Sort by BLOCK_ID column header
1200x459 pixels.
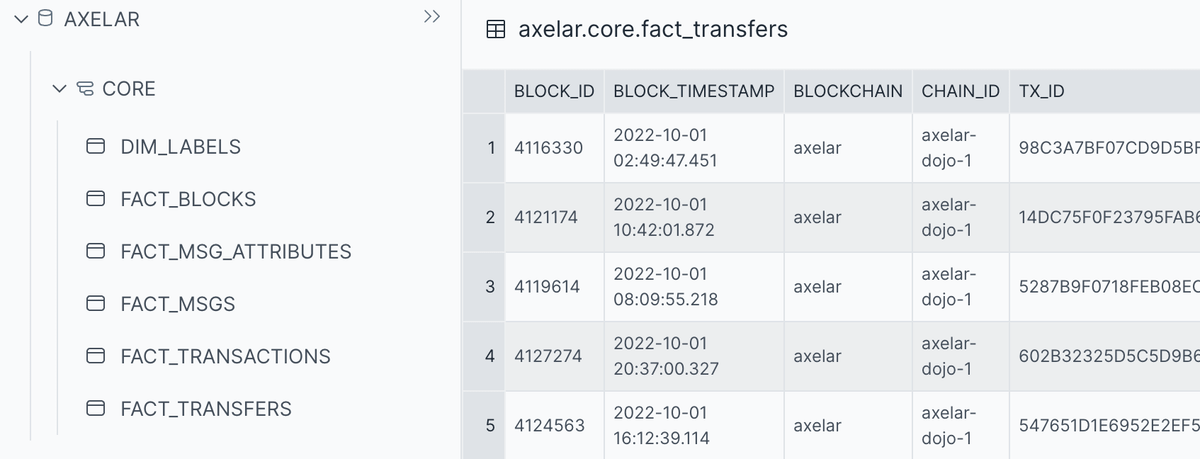coord(554,92)
